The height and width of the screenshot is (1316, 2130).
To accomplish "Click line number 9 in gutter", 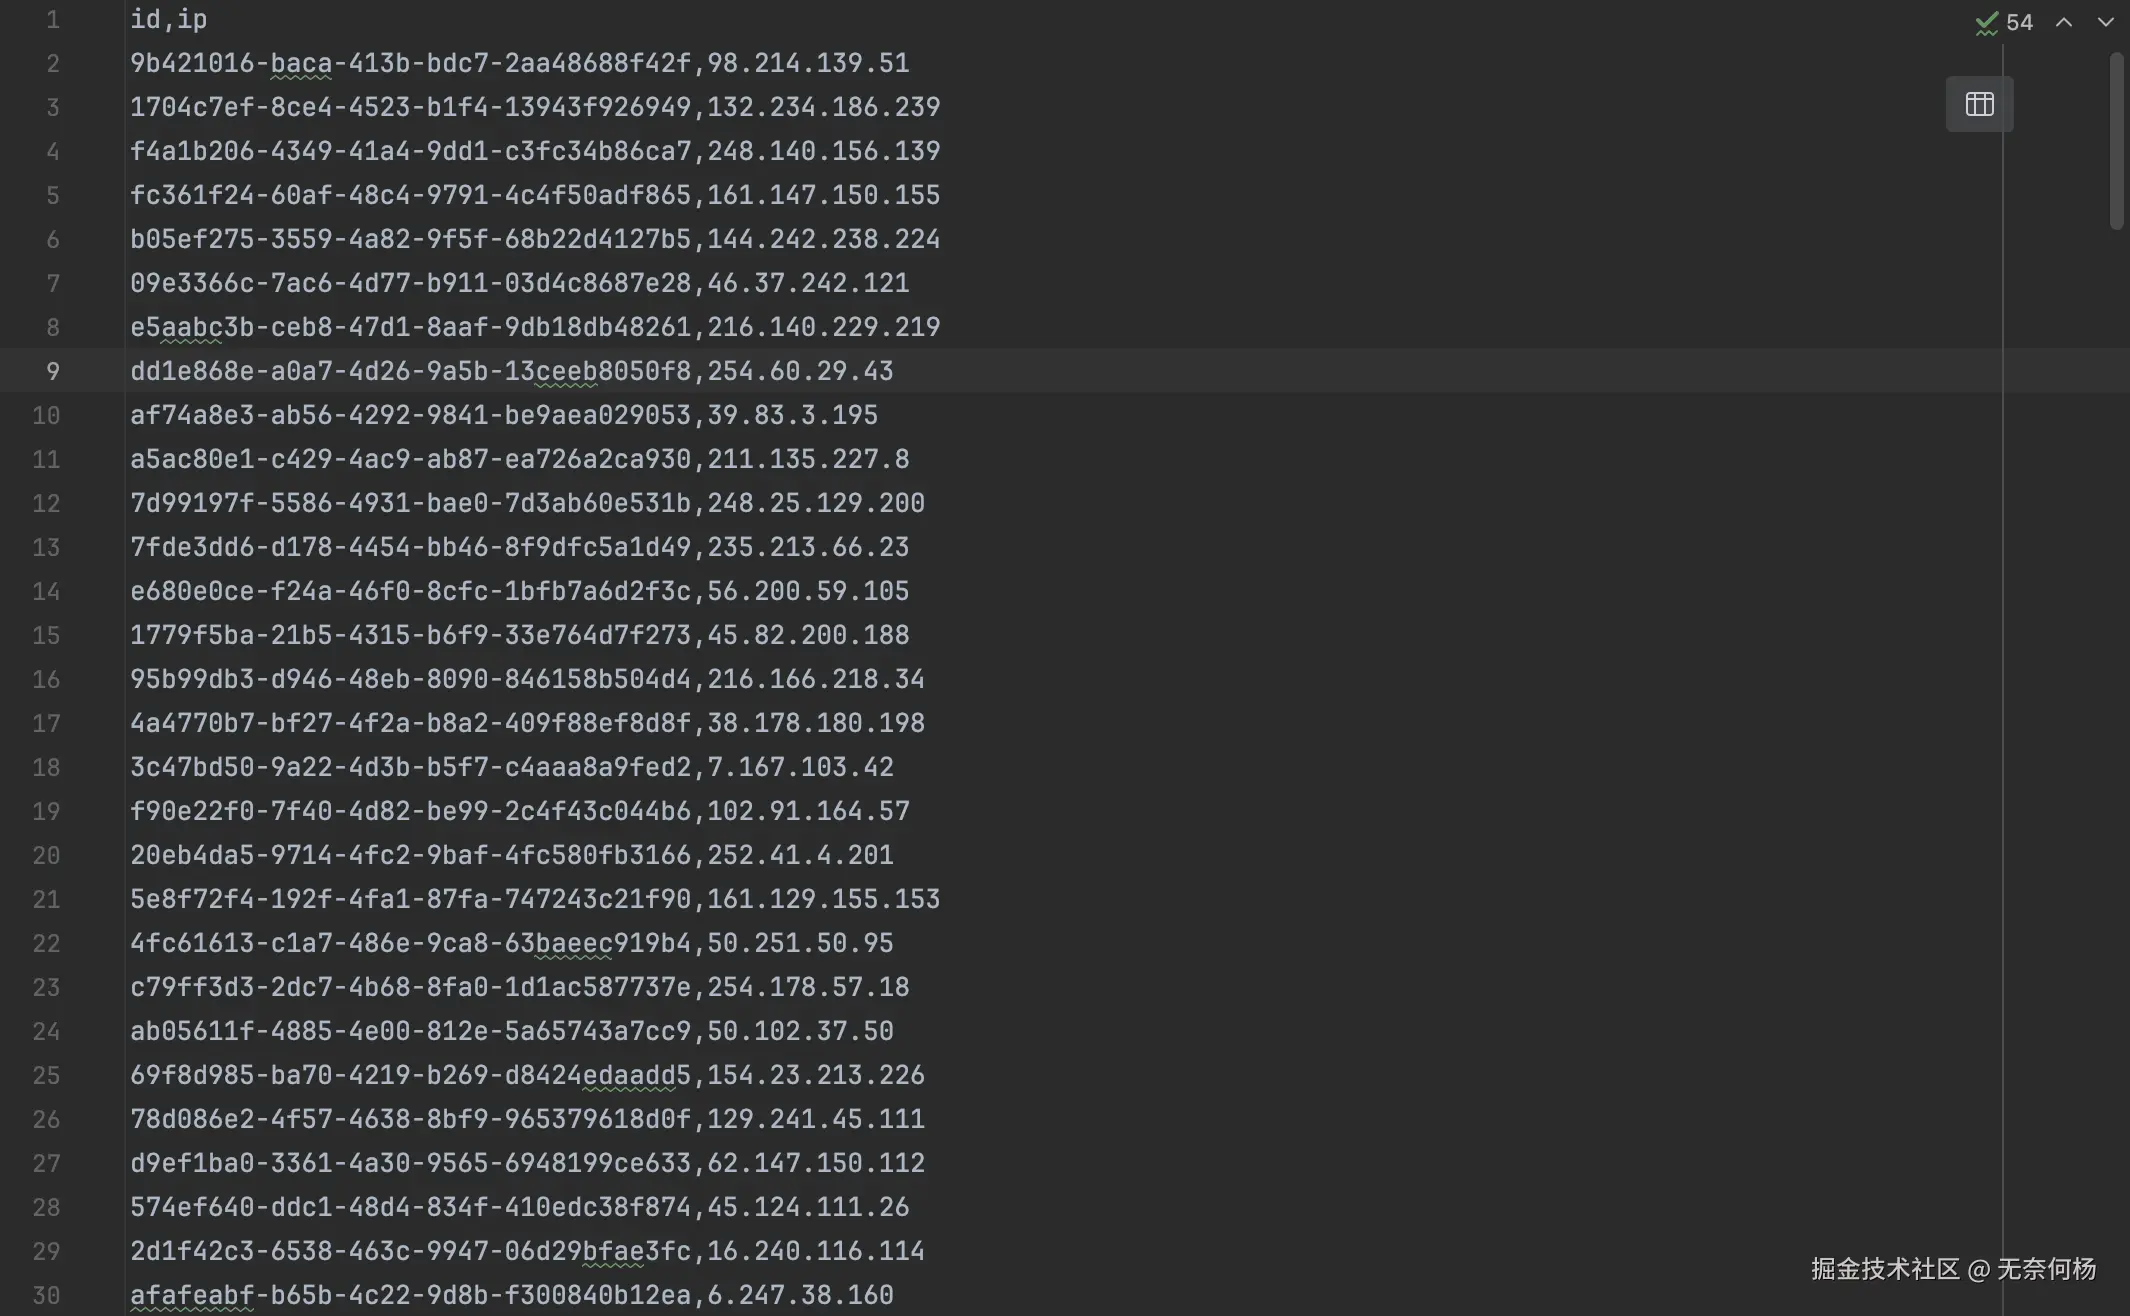I will coord(53,371).
